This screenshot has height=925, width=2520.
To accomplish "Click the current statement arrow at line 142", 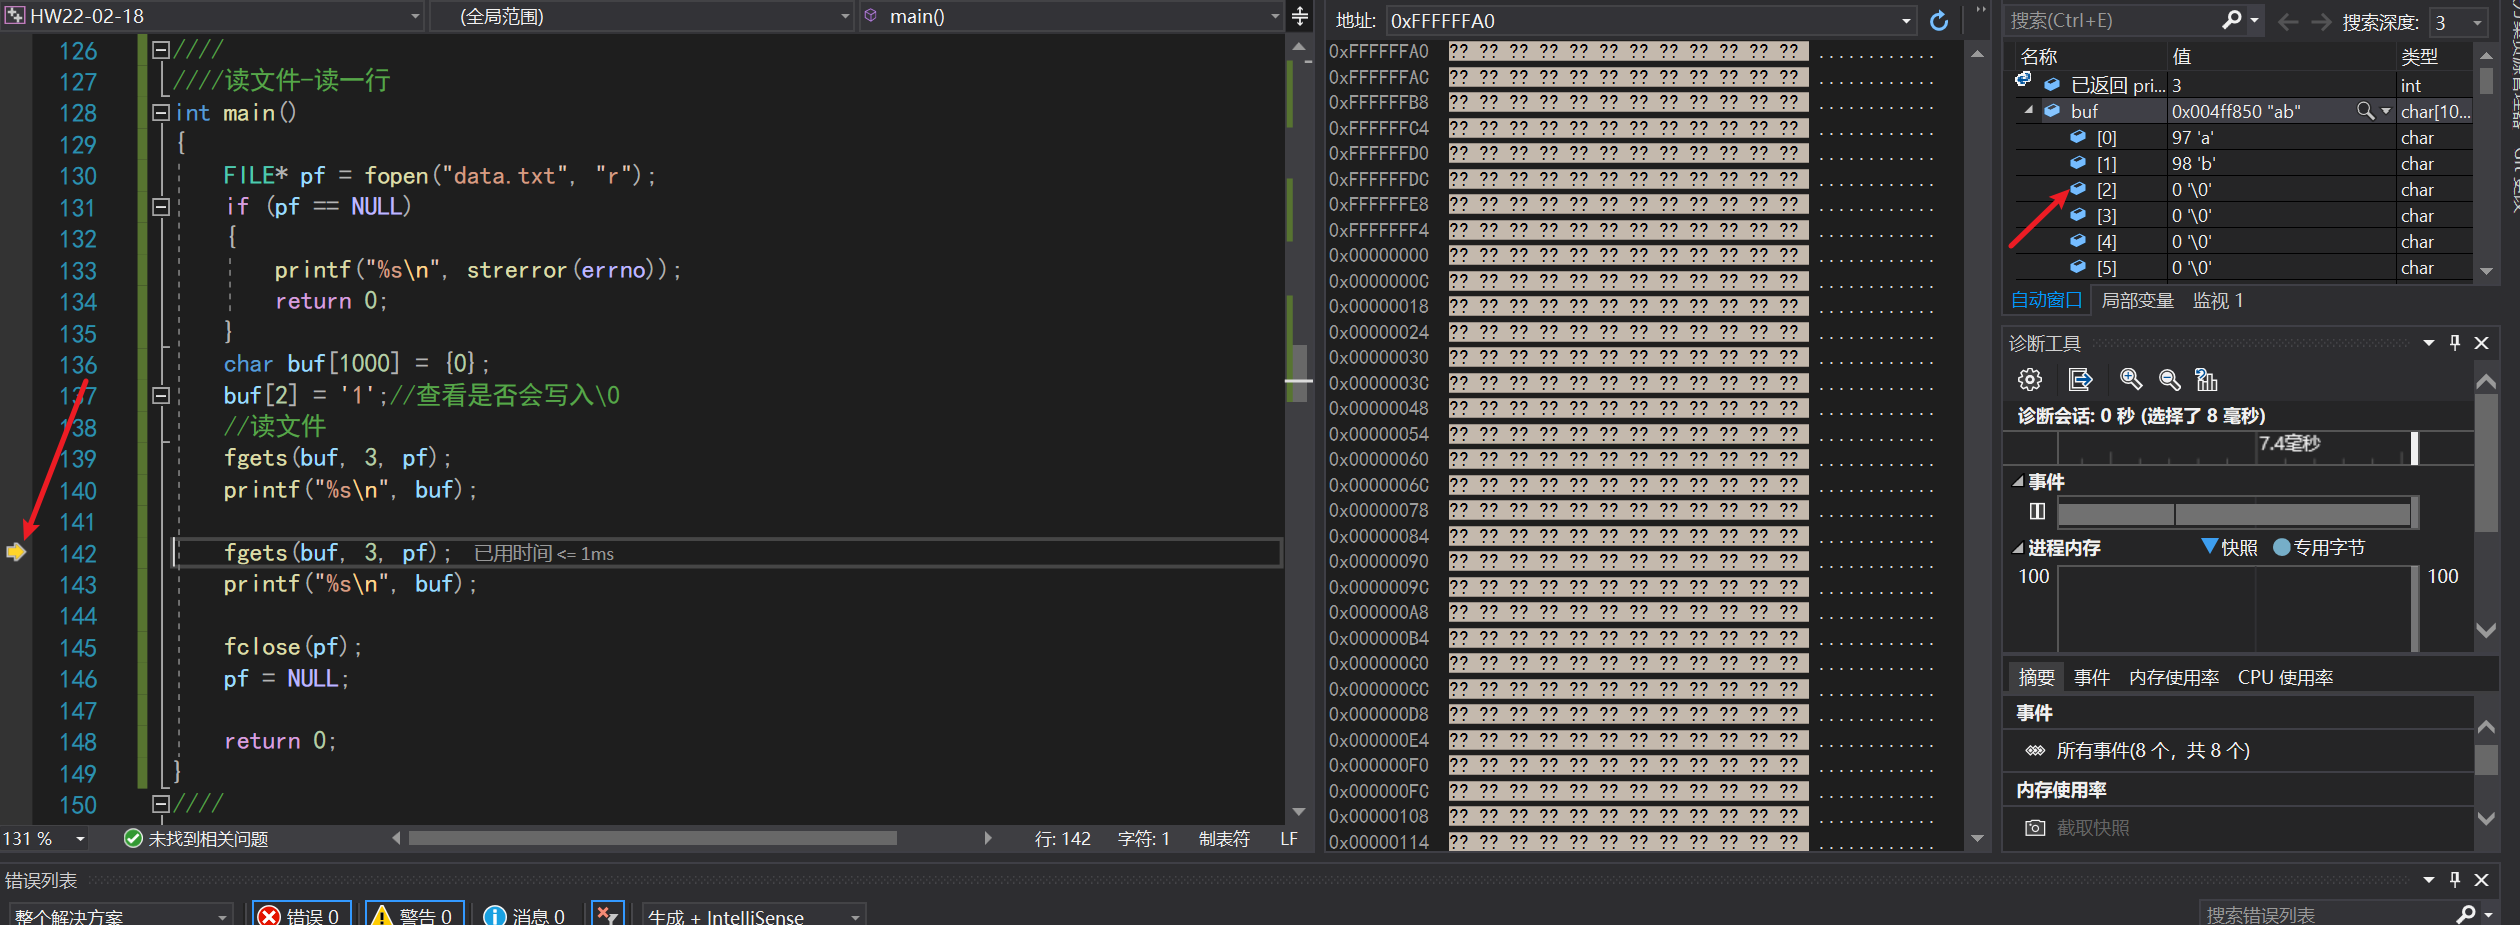I will point(16,552).
